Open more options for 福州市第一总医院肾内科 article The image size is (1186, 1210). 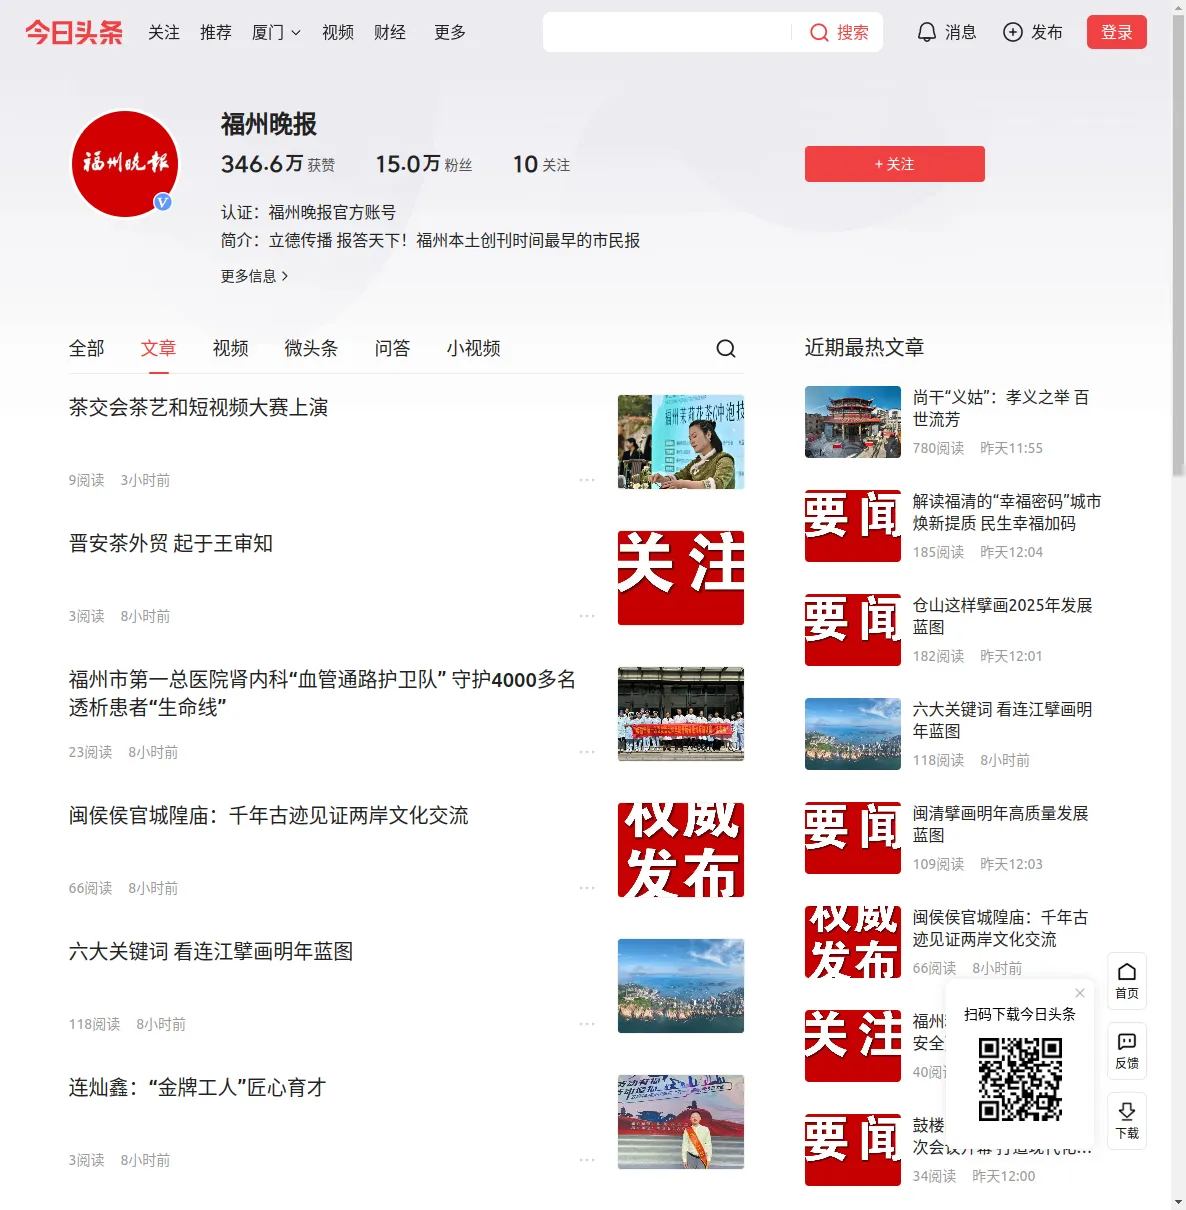tap(587, 752)
